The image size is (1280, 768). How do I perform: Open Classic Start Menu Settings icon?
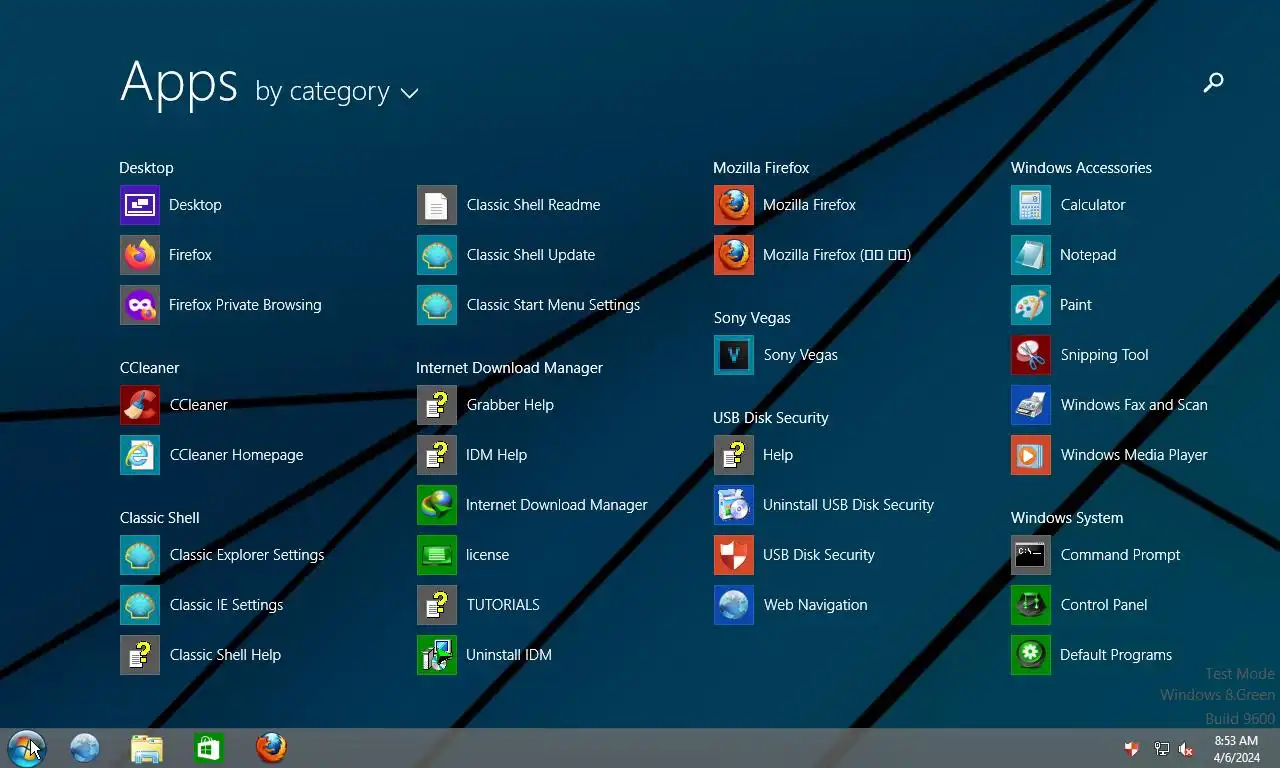437,305
